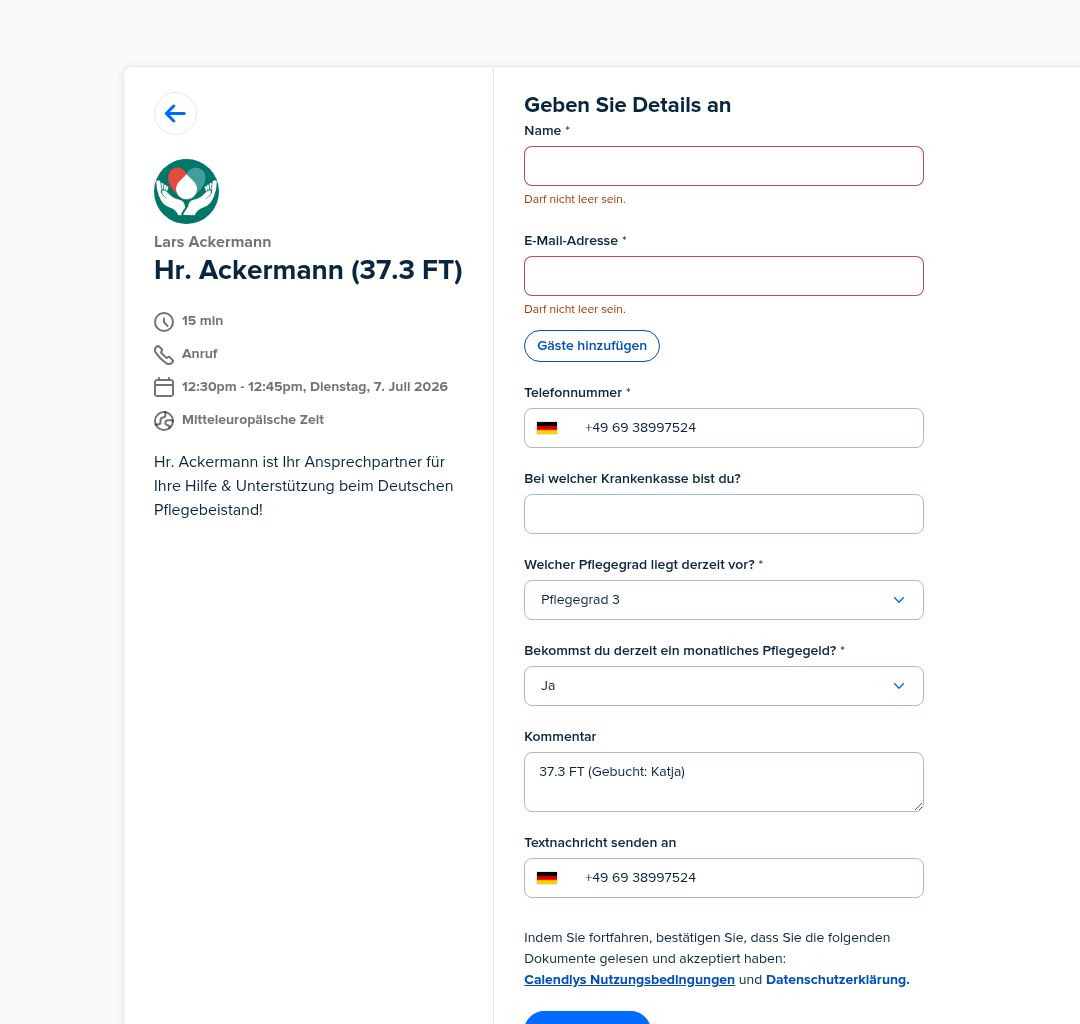Click the globe icon for Mitteleuropäische Zeit
1080x1024 pixels.
[x=164, y=421]
